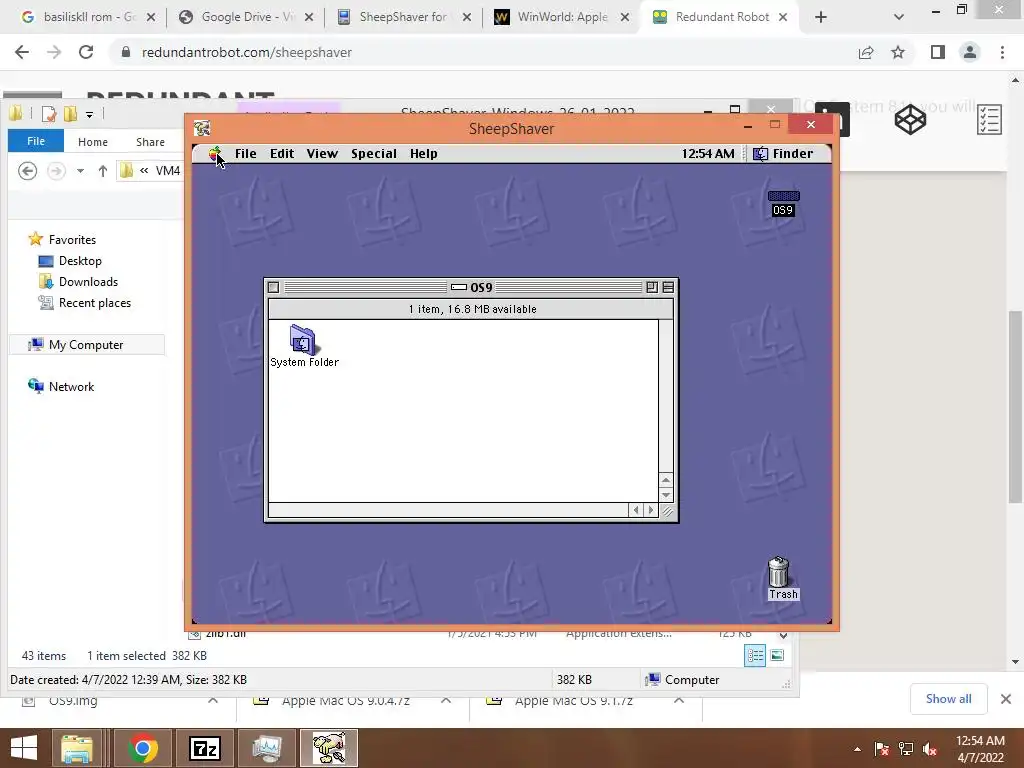Click VM4 in Explorer address path
1024x768 pixels.
(x=168, y=171)
